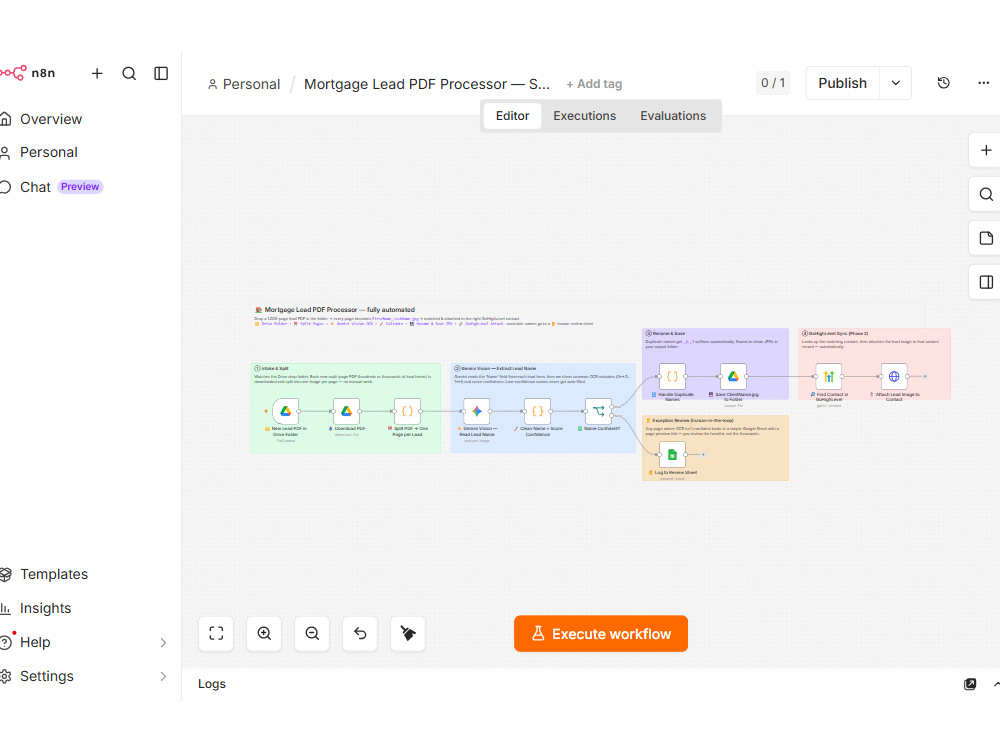Click the Help sidebar item
The image size is (1000, 750).
(x=35, y=642)
